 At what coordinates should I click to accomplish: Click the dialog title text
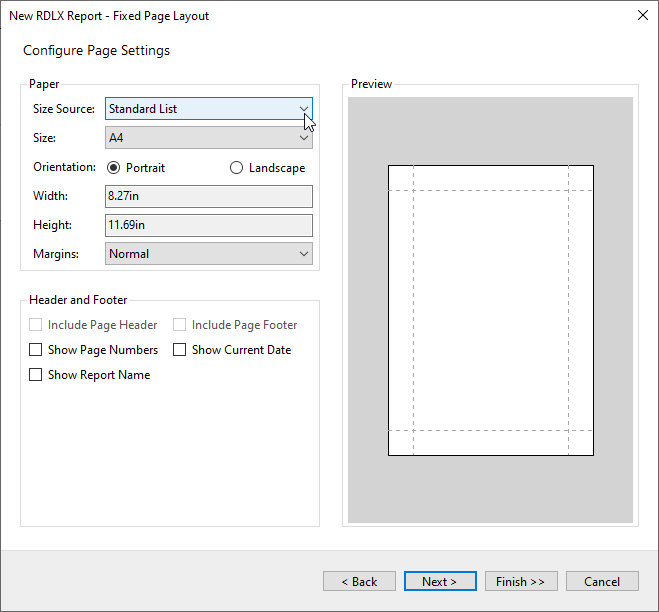tap(109, 16)
